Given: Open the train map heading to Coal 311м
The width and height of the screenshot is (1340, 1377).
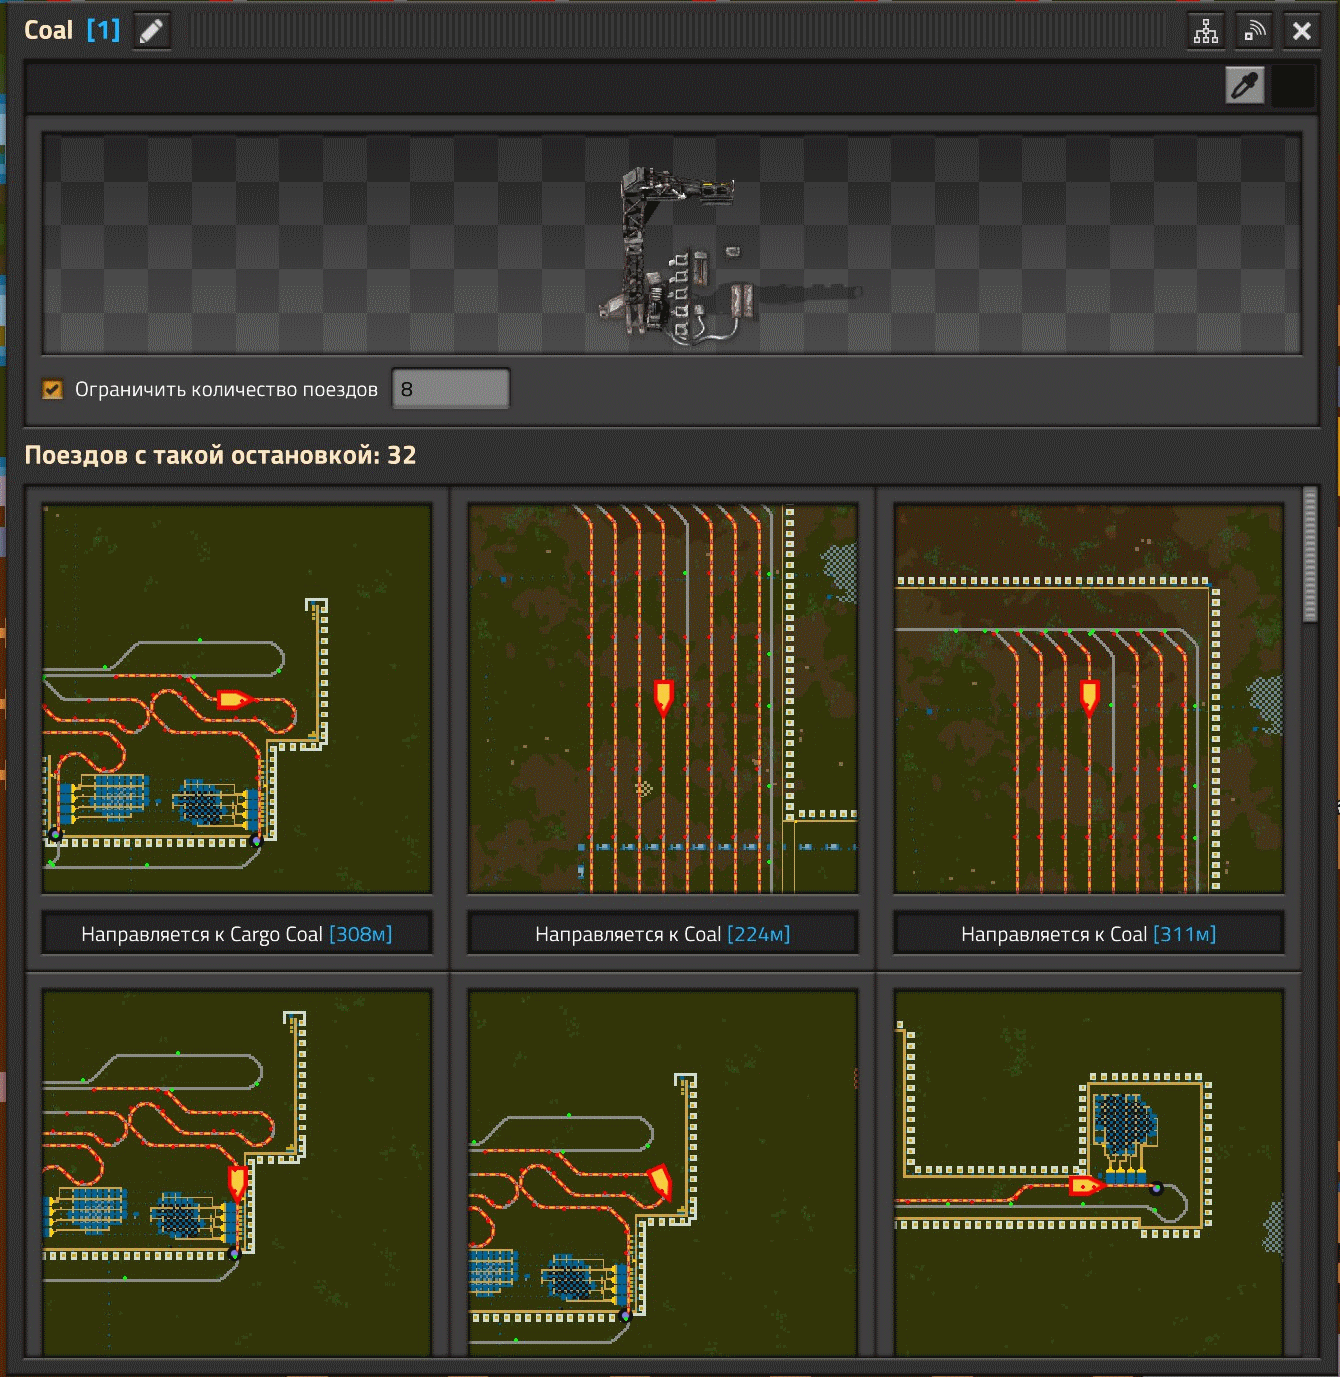Looking at the screenshot, I should (x=1089, y=699).
